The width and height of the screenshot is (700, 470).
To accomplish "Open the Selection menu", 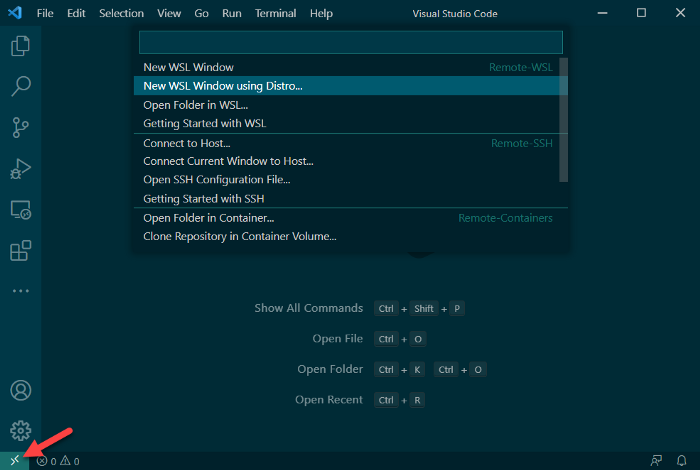I will tap(122, 14).
